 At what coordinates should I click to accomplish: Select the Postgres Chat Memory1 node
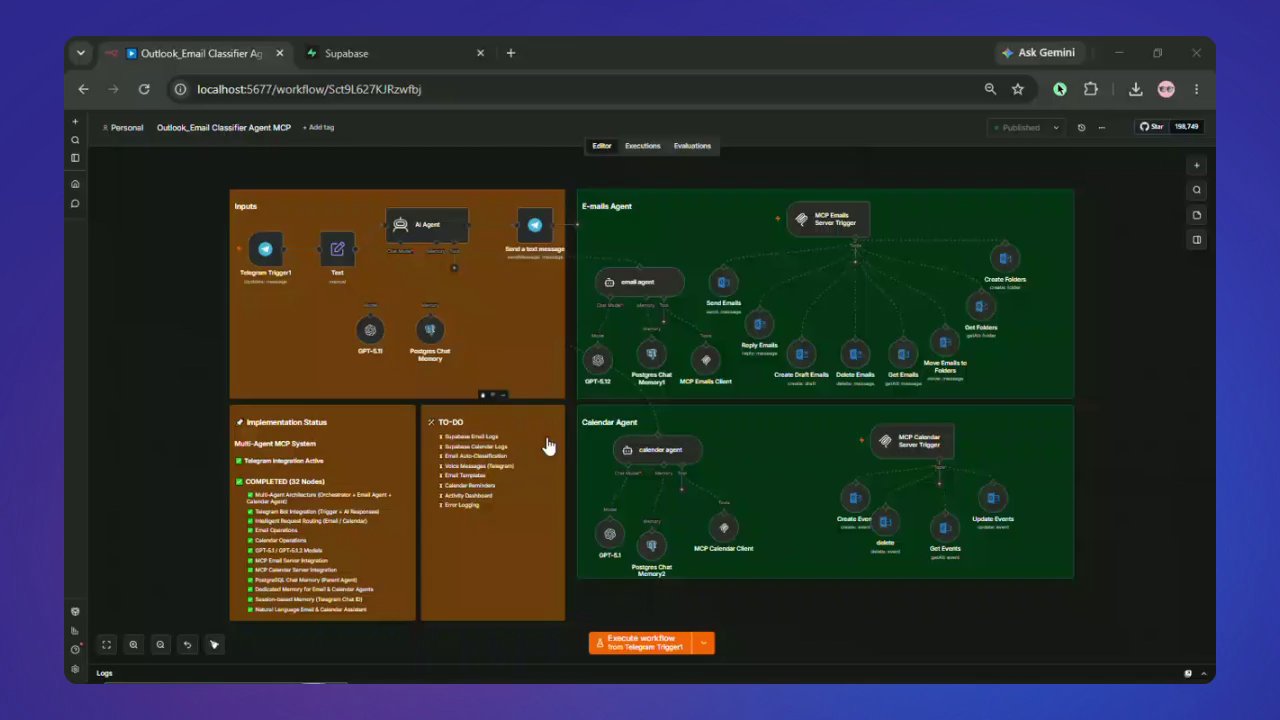[x=651, y=354]
